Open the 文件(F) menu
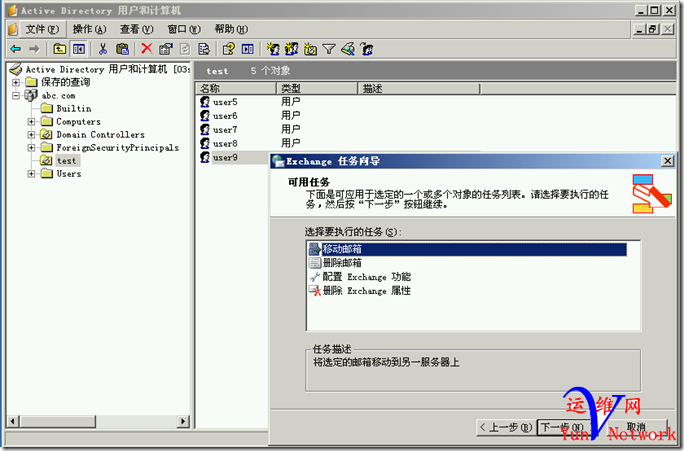This screenshot has width=684, height=451. (42, 29)
